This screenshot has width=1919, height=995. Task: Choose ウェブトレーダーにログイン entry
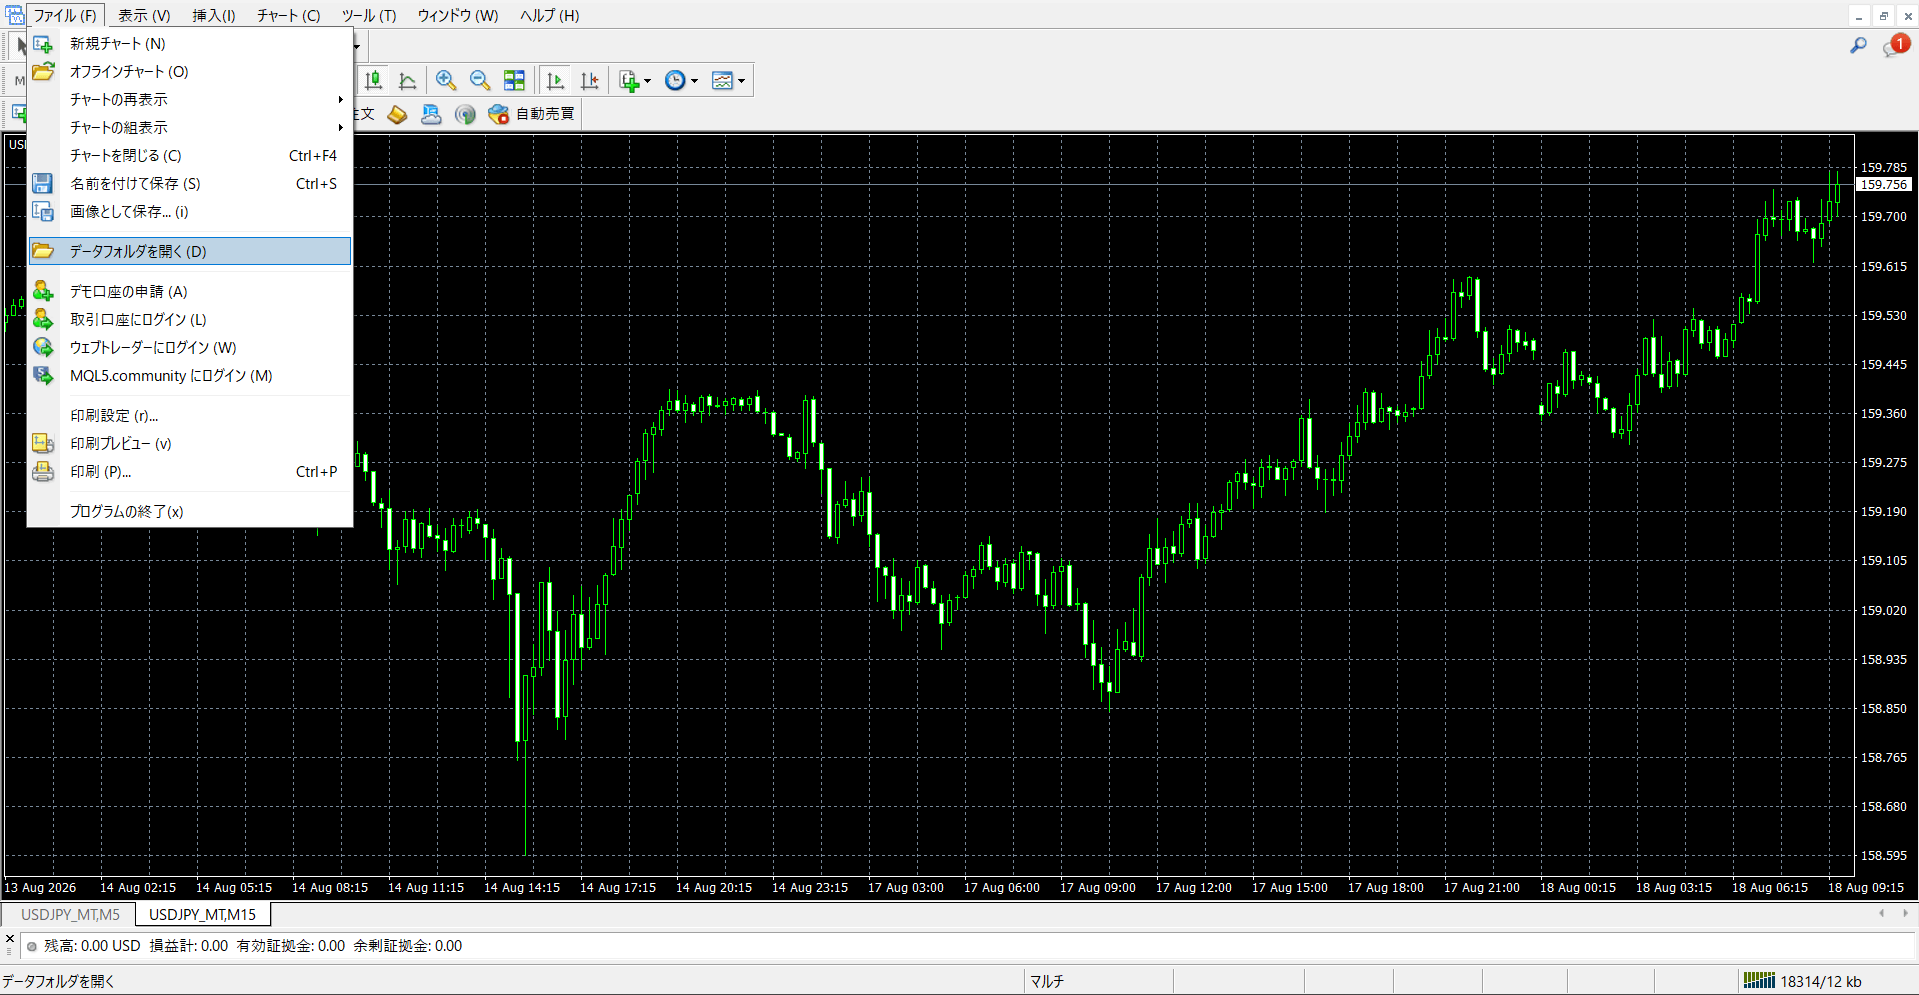190,348
